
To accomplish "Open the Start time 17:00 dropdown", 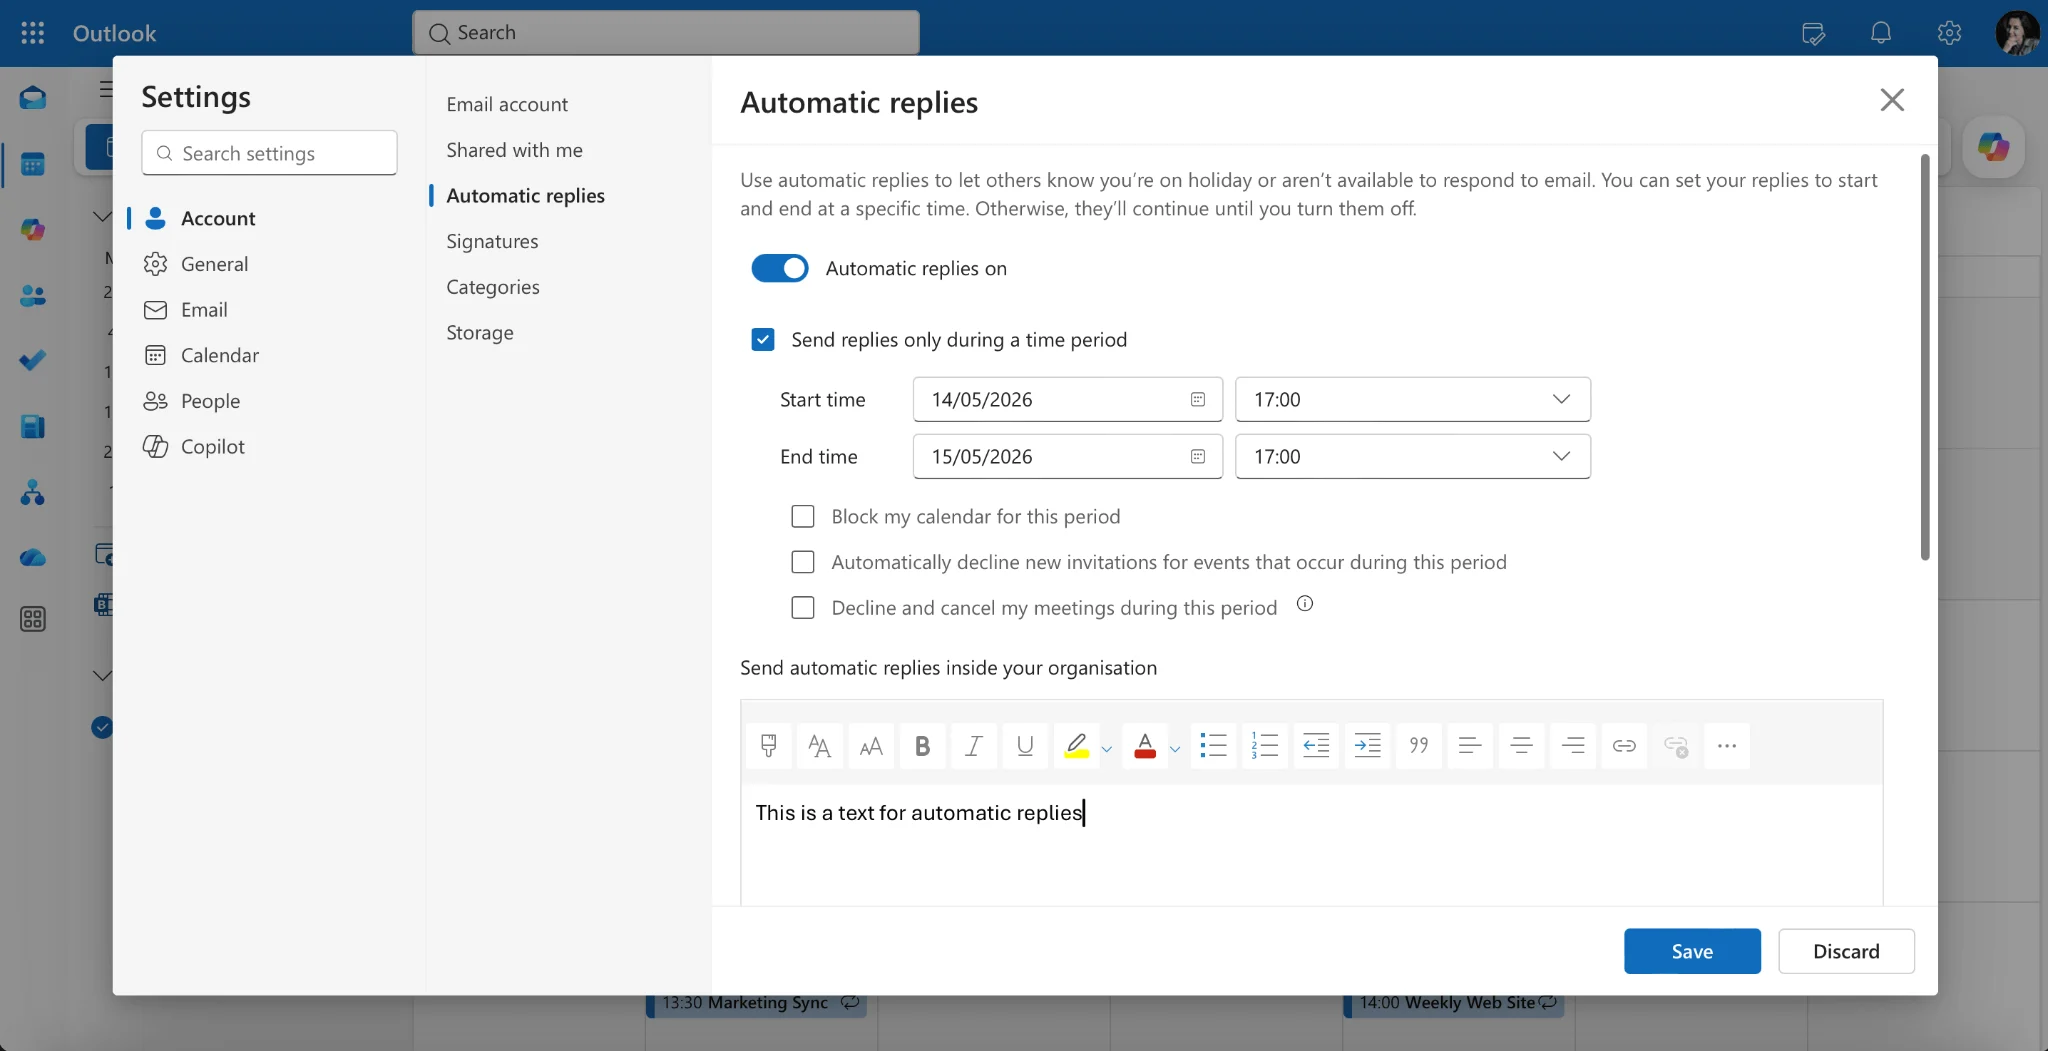I will (1413, 400).
